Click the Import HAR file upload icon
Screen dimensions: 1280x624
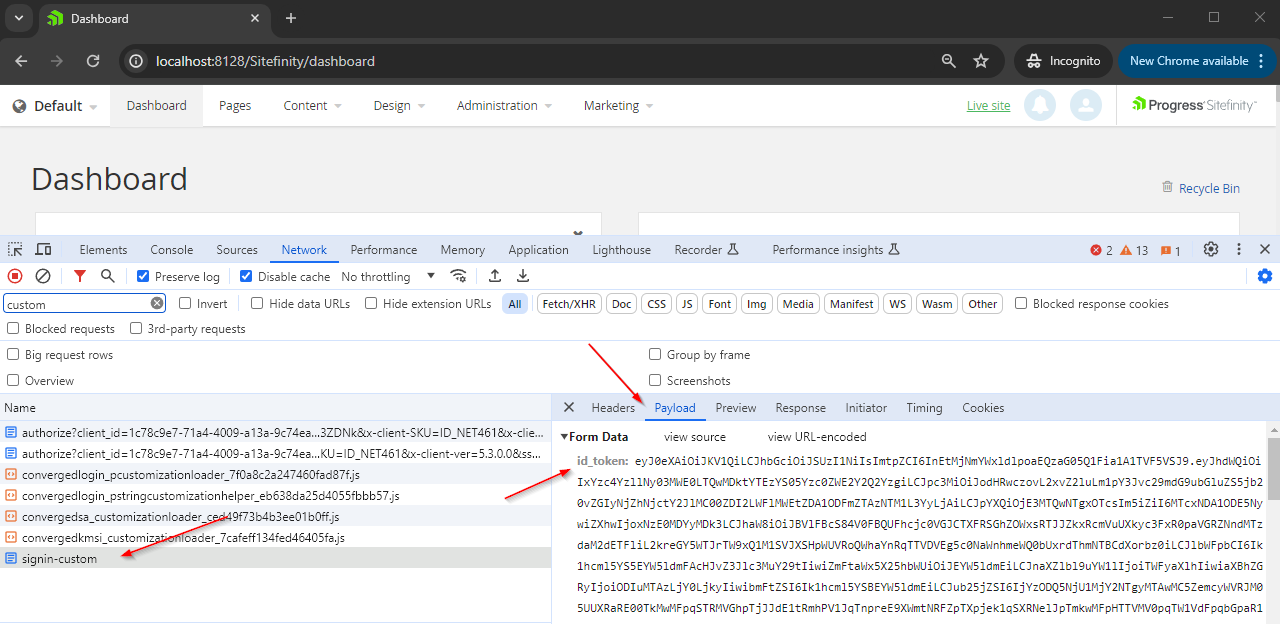click(495, 276)
